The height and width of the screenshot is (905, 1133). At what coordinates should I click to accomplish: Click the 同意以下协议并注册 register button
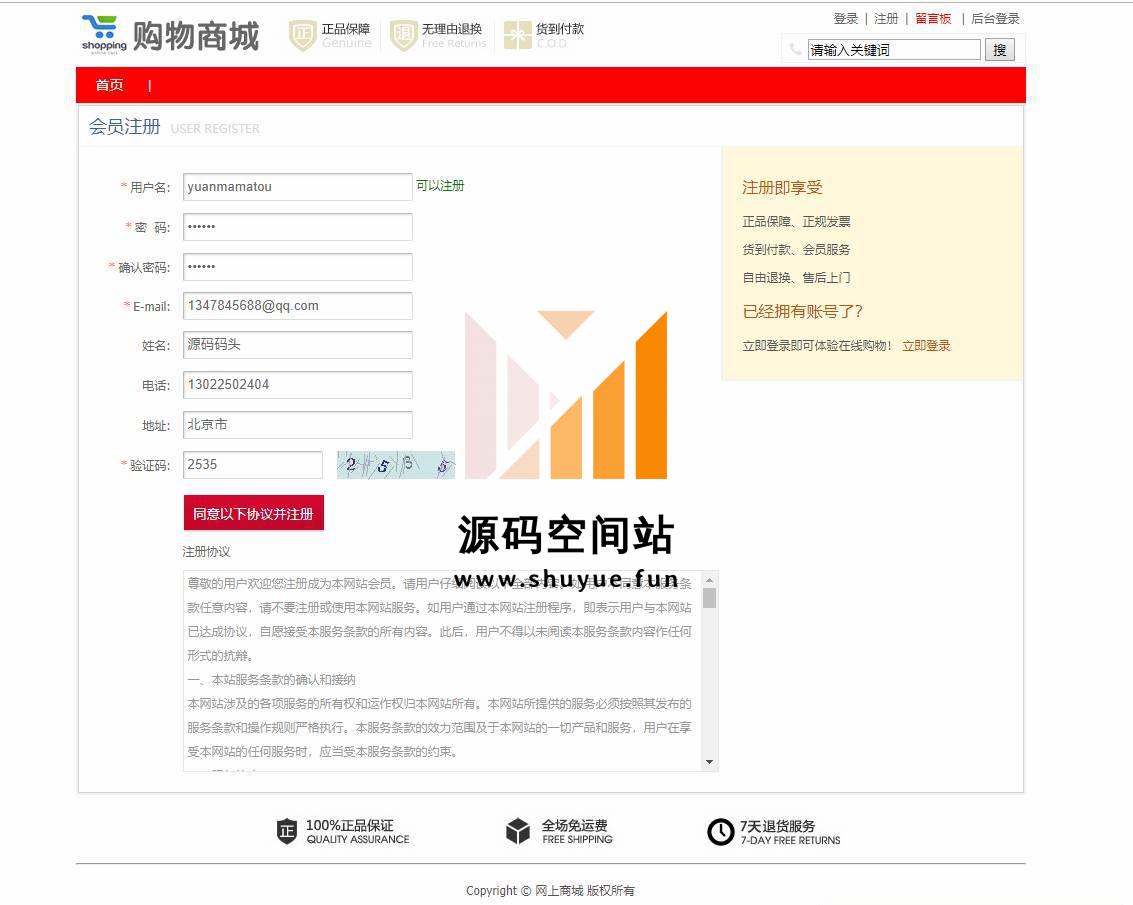254,513
